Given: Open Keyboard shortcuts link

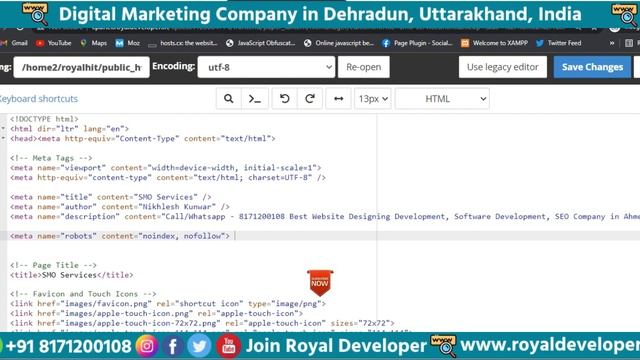Looking at the screenshot, I should pos(38,99).
